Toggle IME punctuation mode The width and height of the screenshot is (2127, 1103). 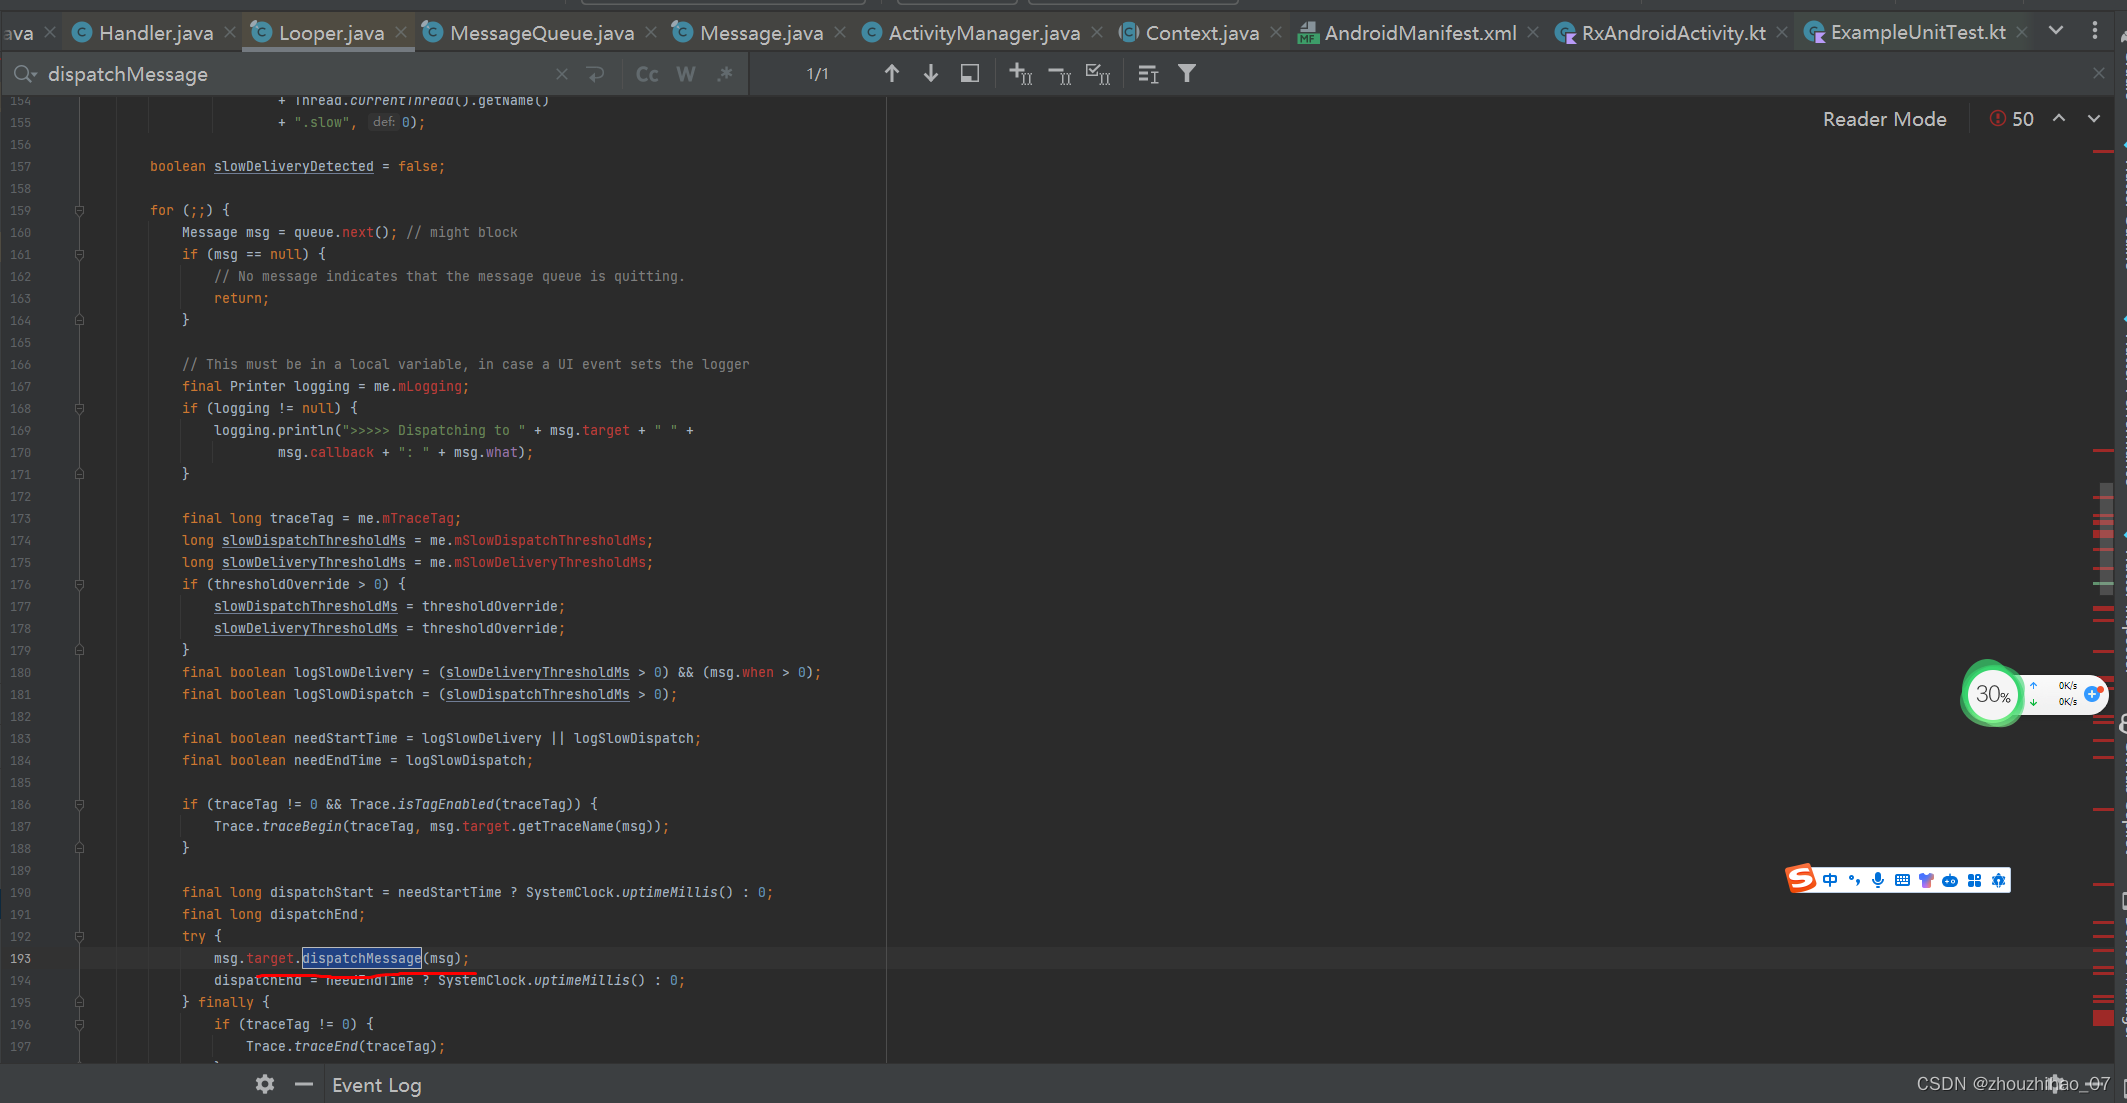coord(1854,880)
